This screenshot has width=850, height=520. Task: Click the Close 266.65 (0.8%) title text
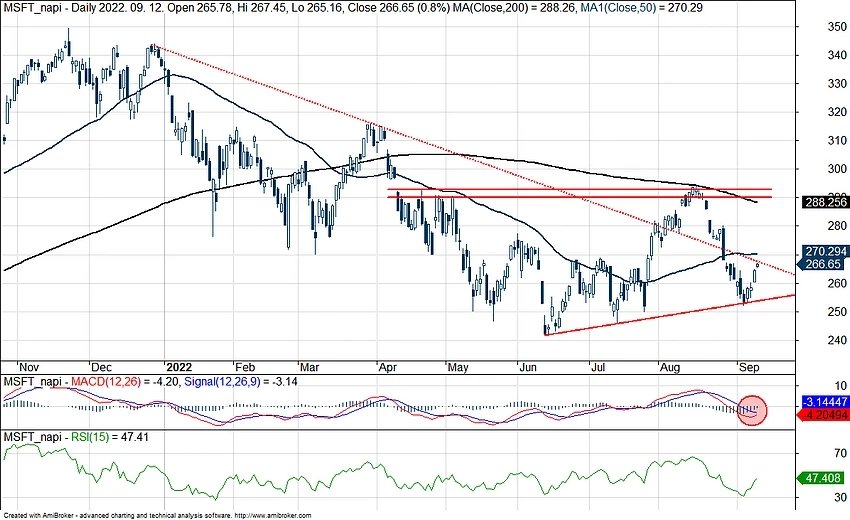tap(397, 8)
